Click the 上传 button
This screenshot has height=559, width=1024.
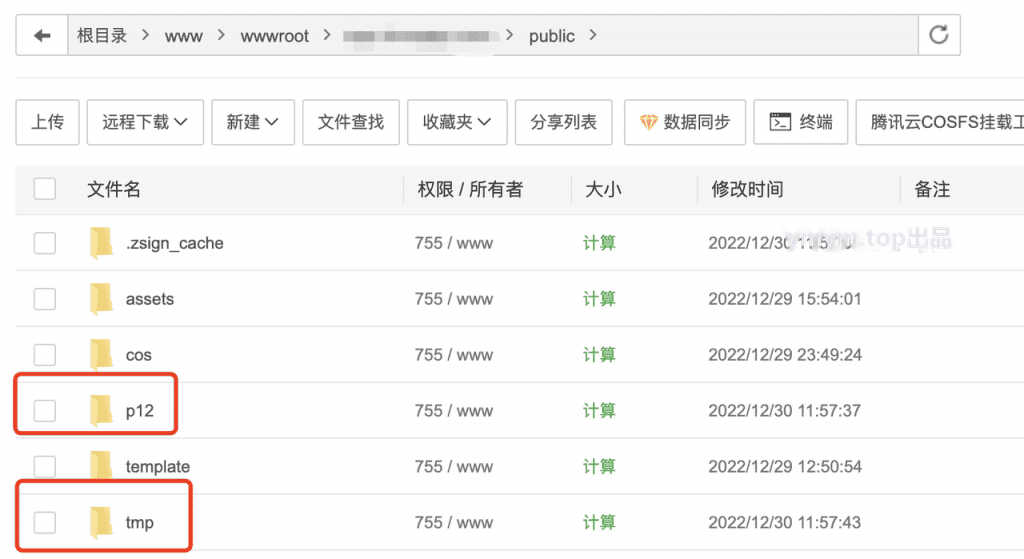(x=48, y=122)
